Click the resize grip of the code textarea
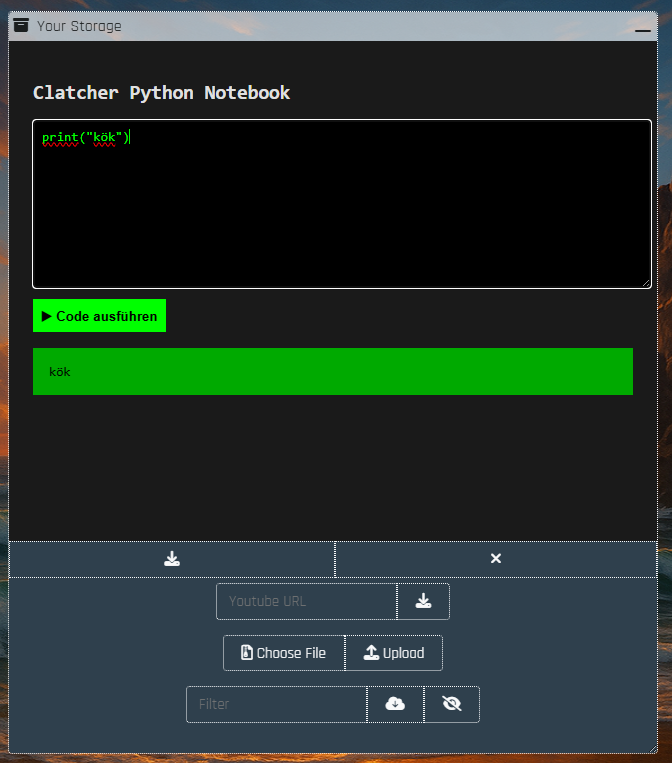Image resolution: width=672 pixels, height=763 pixels. click(x=646, y=283)
